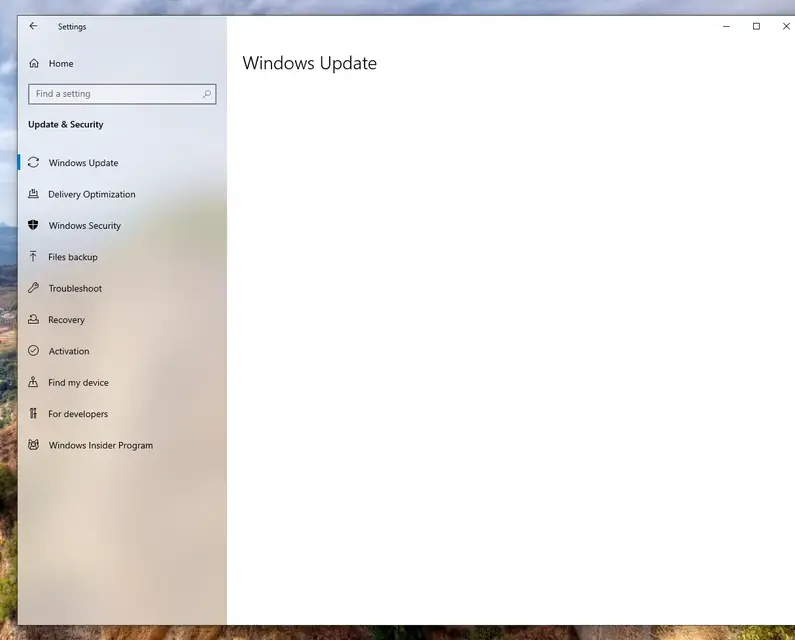Viewport: 795px width, 640px height.
Task: Open Files backup settings
Action: click(73, 257)
